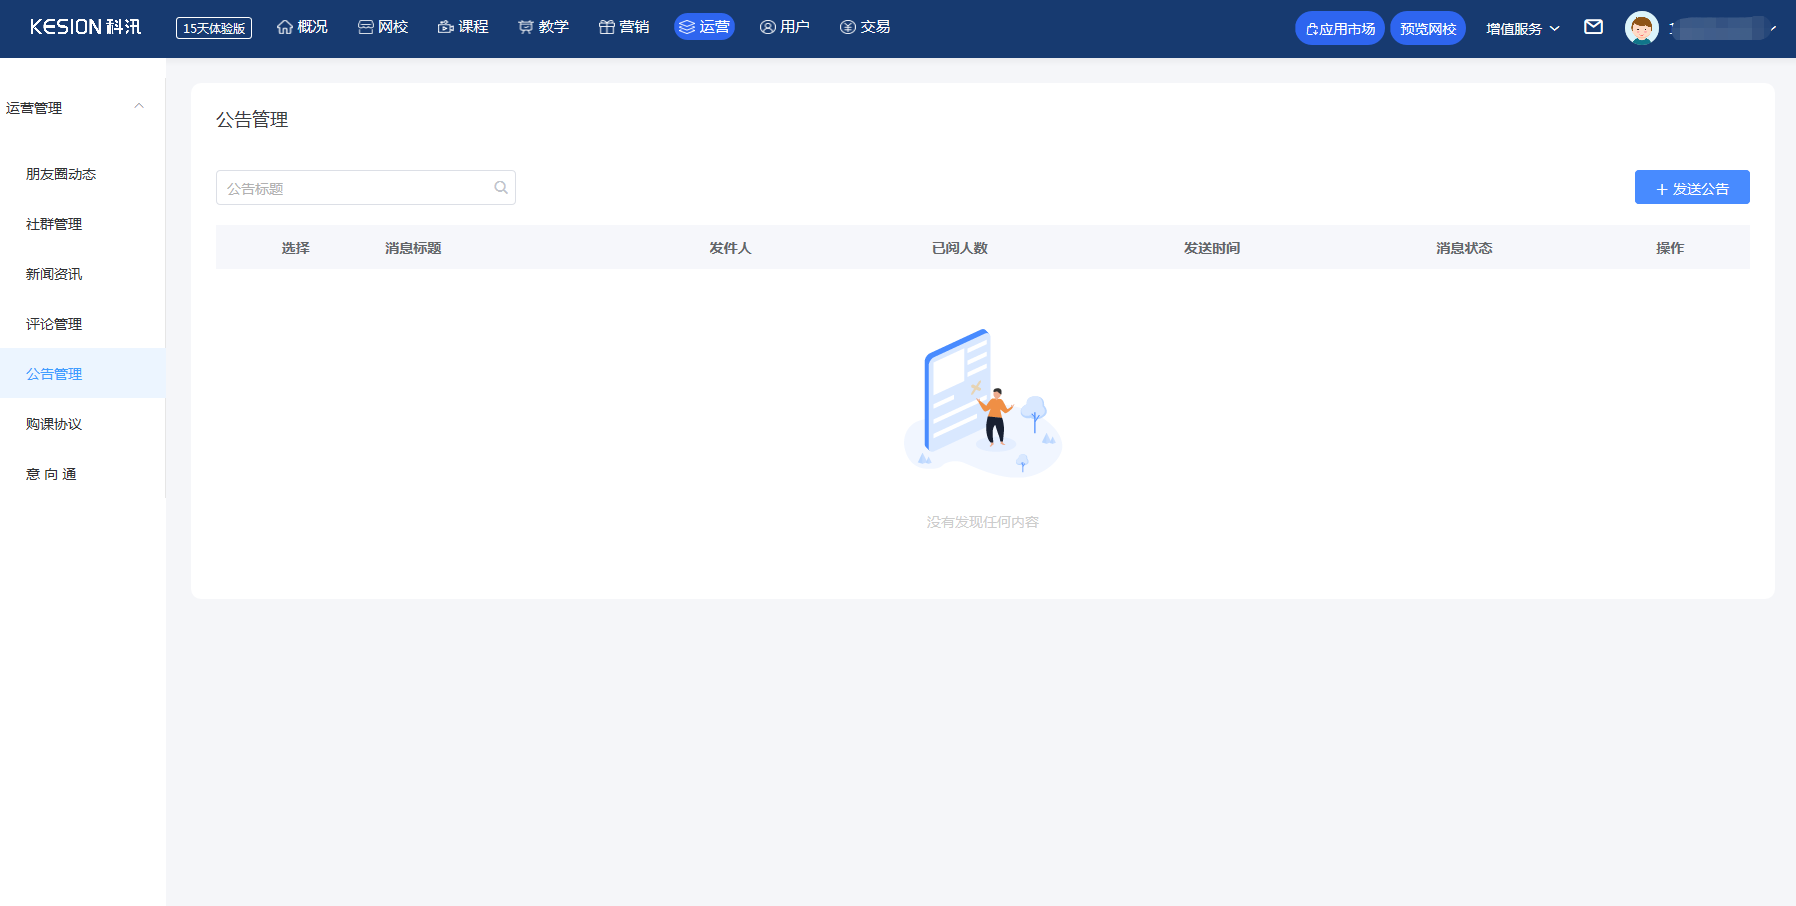Click the mail envelope icon

(x=1594, y=27)
